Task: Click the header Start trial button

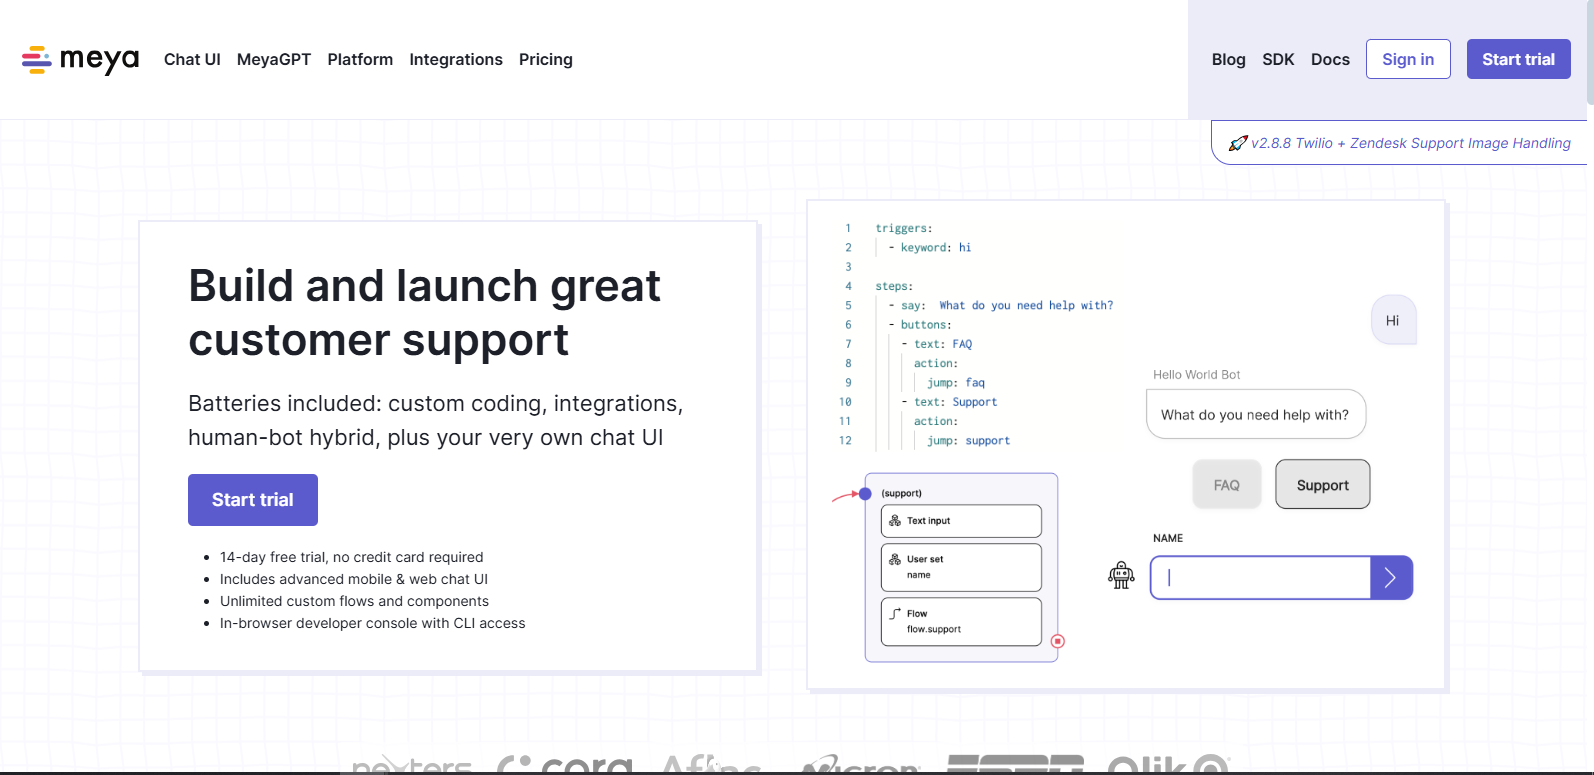Action: pyautogui.click(x=1518, y=59)
